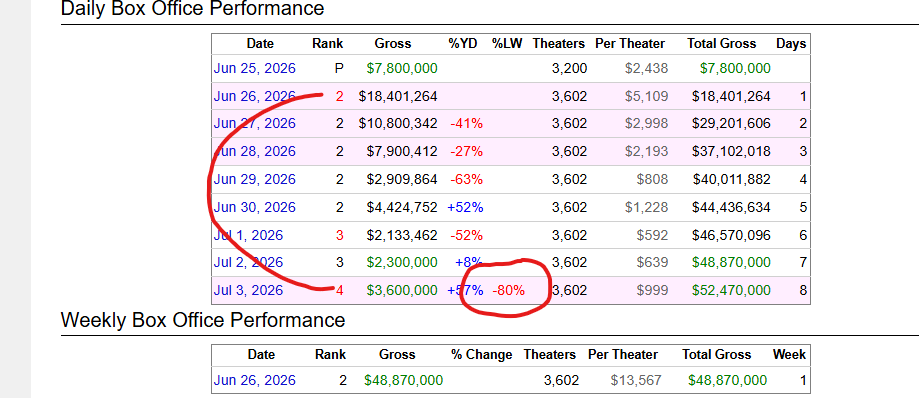Click the weekly $48,870,000 gross value
The image size is (919, 398).
(x=403, y=380)
